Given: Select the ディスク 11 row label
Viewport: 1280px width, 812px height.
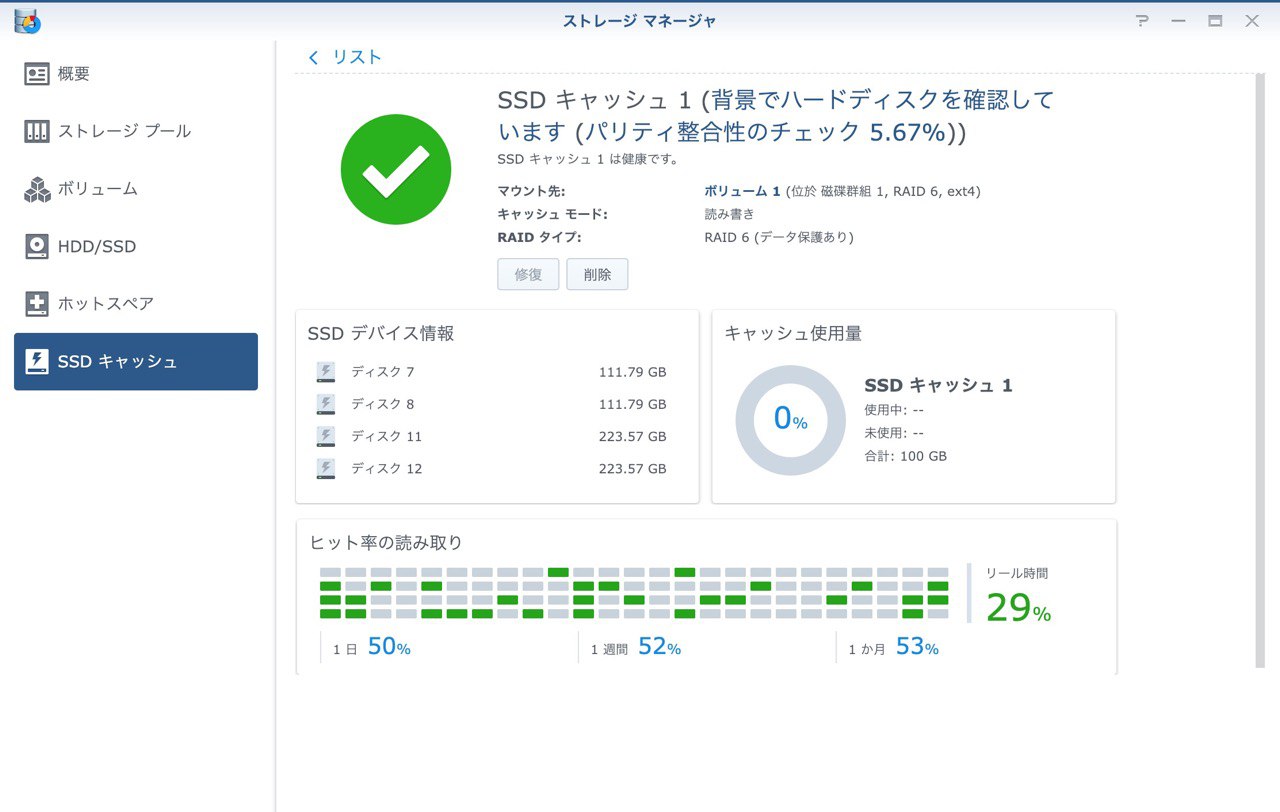Looking at the screenshot, I should click(x=386, y=436).
